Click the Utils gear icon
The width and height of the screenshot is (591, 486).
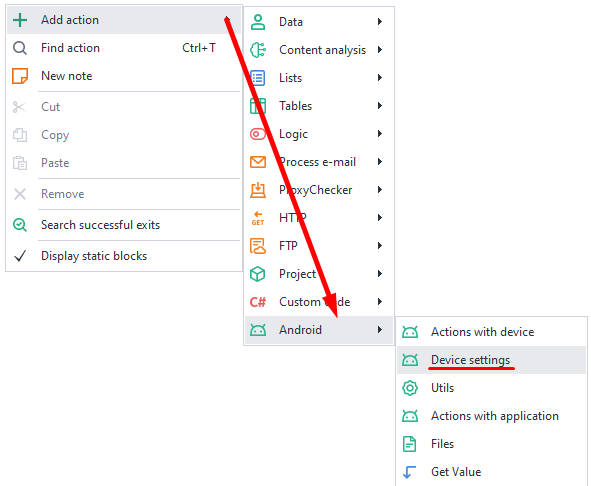pos(410,388)
